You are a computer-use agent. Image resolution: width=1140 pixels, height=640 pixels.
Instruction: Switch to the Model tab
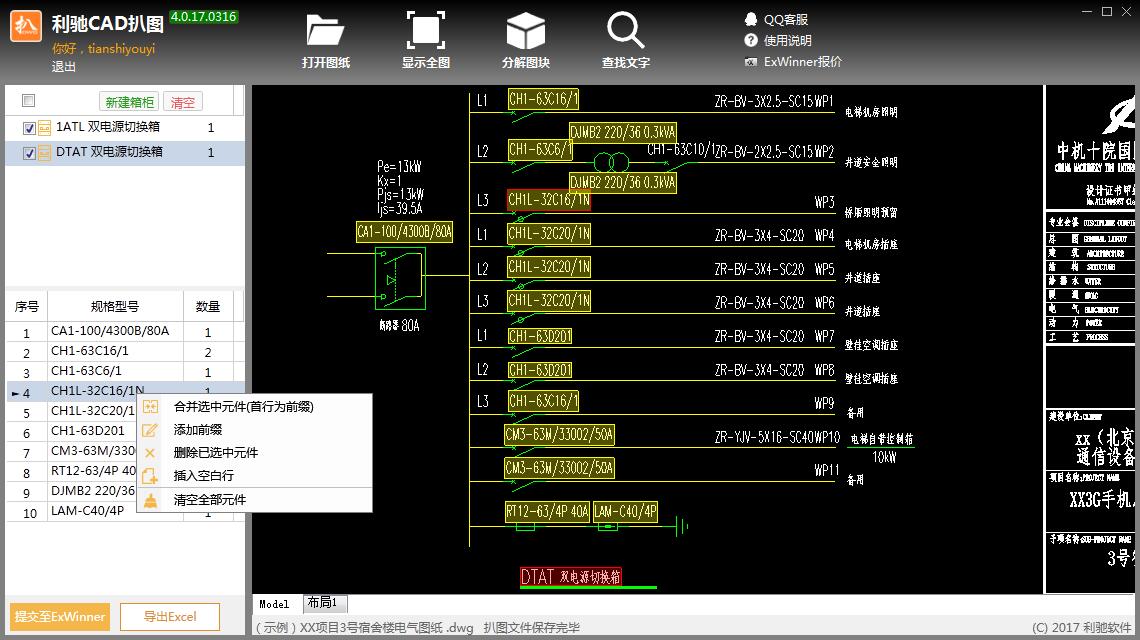[x=274, y=604]
